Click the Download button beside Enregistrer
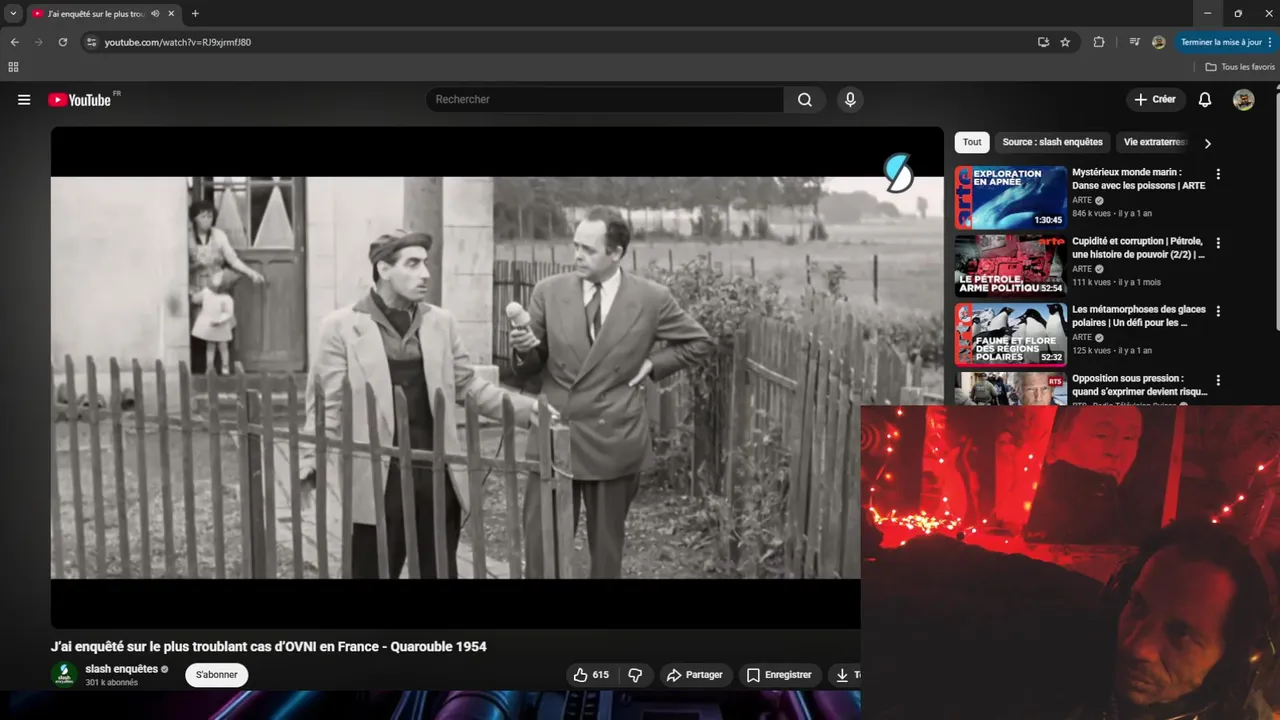Screen dimensions: 1280x720 [x=844, y=675]
